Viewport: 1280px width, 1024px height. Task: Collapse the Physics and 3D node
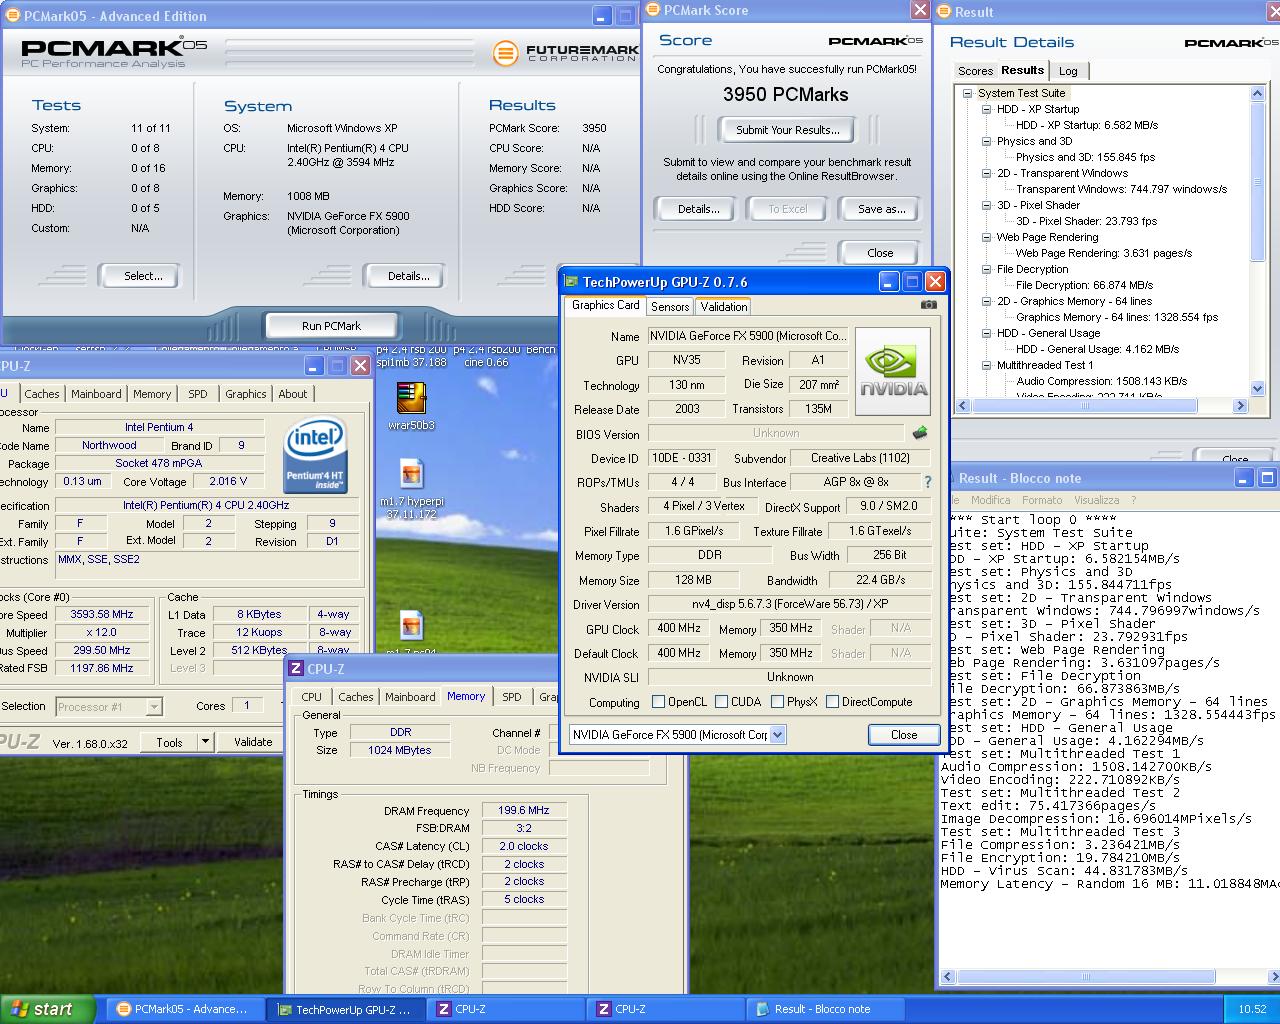pos(986,141)
